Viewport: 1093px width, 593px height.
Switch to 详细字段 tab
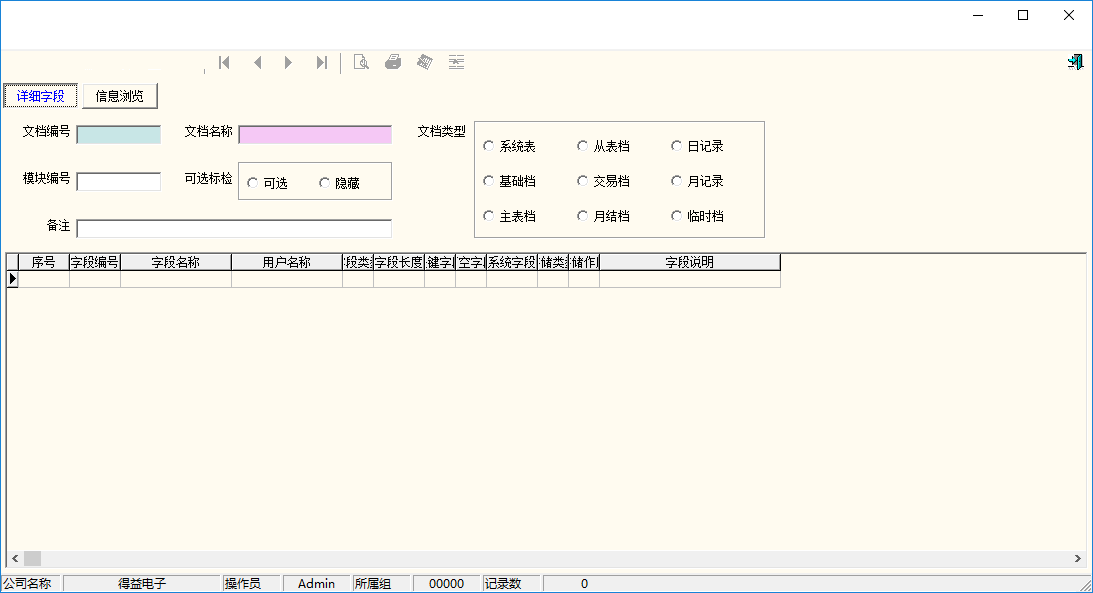pos(40,96)
